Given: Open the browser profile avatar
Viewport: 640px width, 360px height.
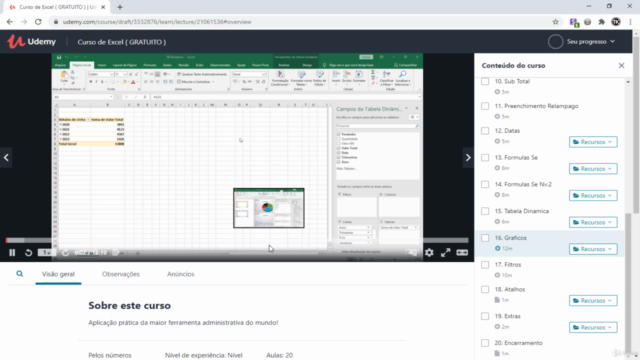Looking at the screenshot, I should pos(616,22).
